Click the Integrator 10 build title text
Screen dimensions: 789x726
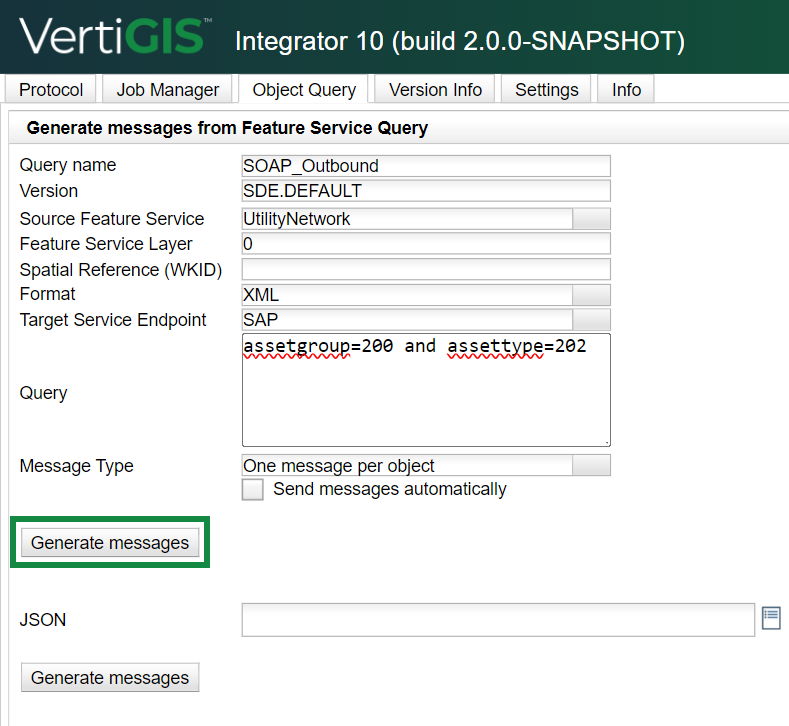point(459,41)
